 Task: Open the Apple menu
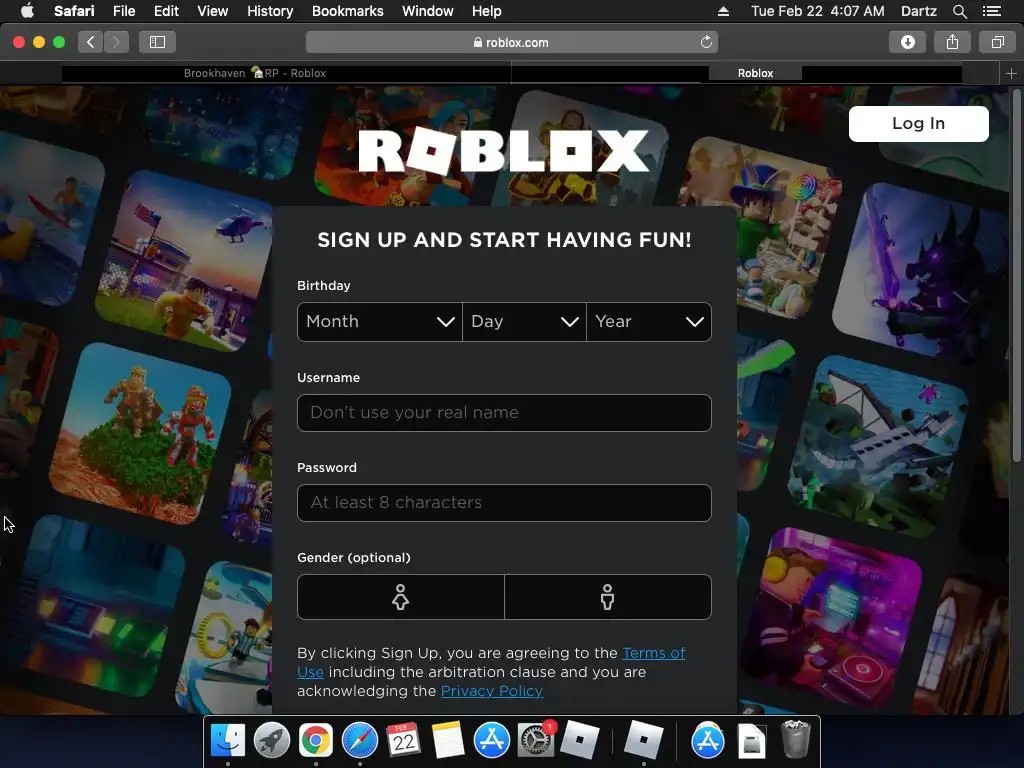pos(27,11)
